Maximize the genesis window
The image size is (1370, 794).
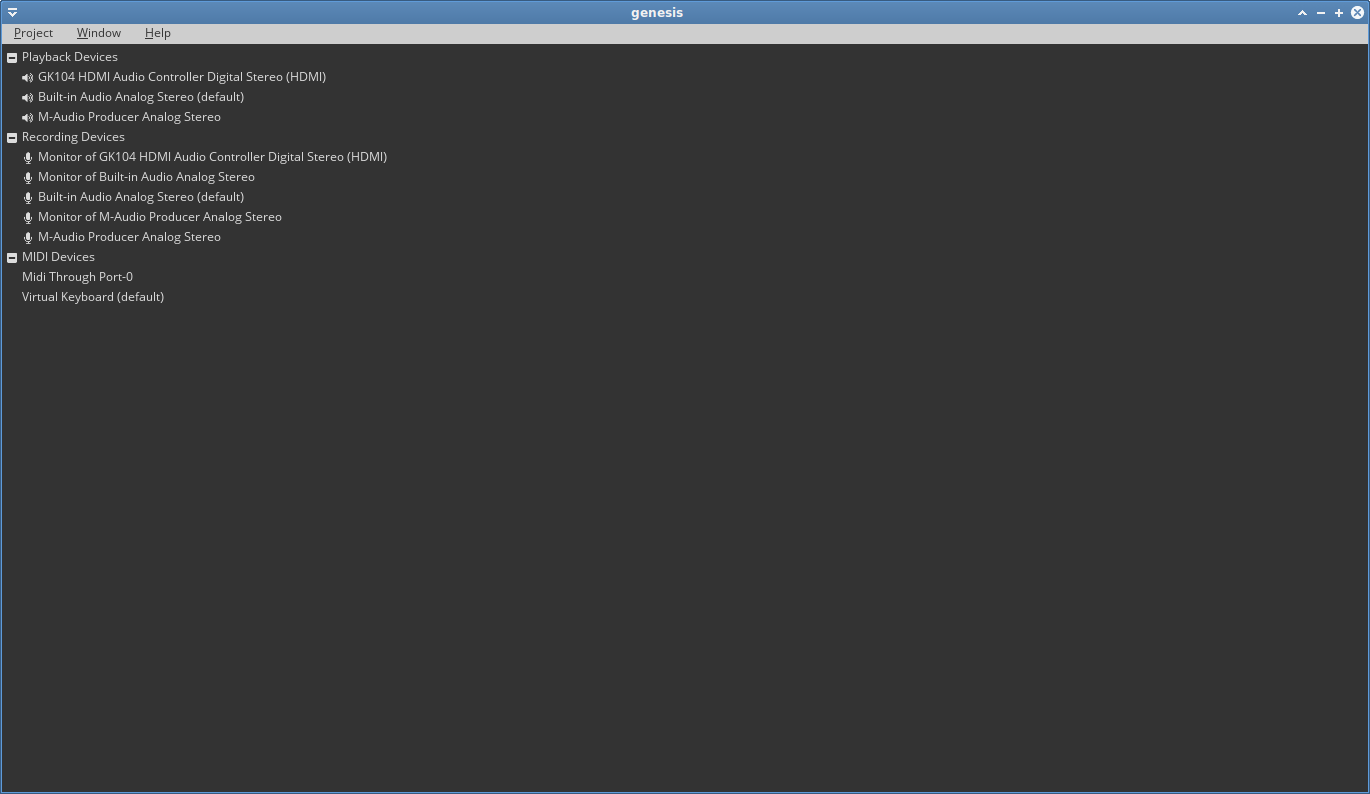click(x=1339, y=13)
